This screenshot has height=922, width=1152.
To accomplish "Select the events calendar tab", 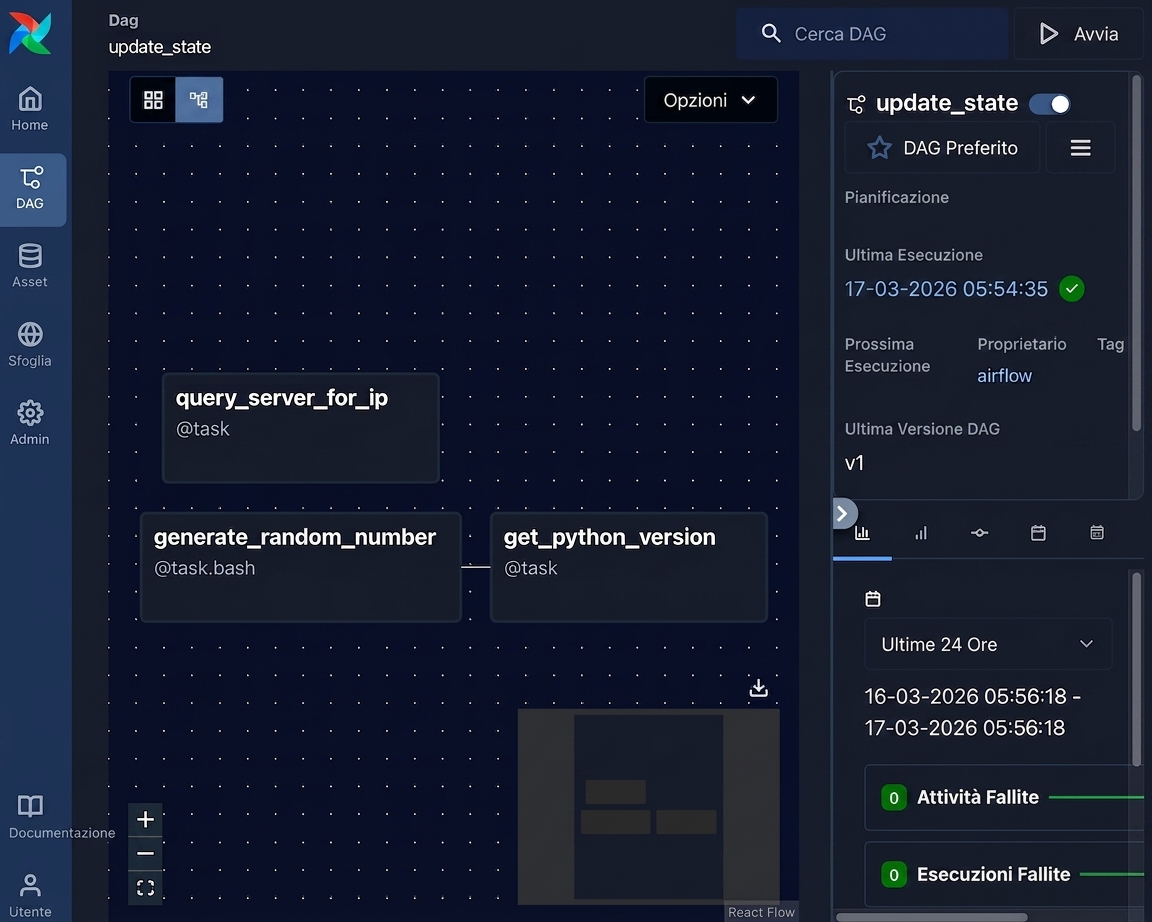I will click(x=1097, y=533).
